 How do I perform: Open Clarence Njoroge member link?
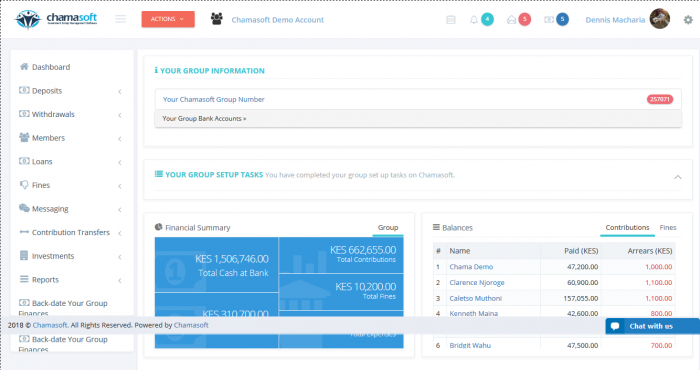pyautogui.click(x=477, y=282)
